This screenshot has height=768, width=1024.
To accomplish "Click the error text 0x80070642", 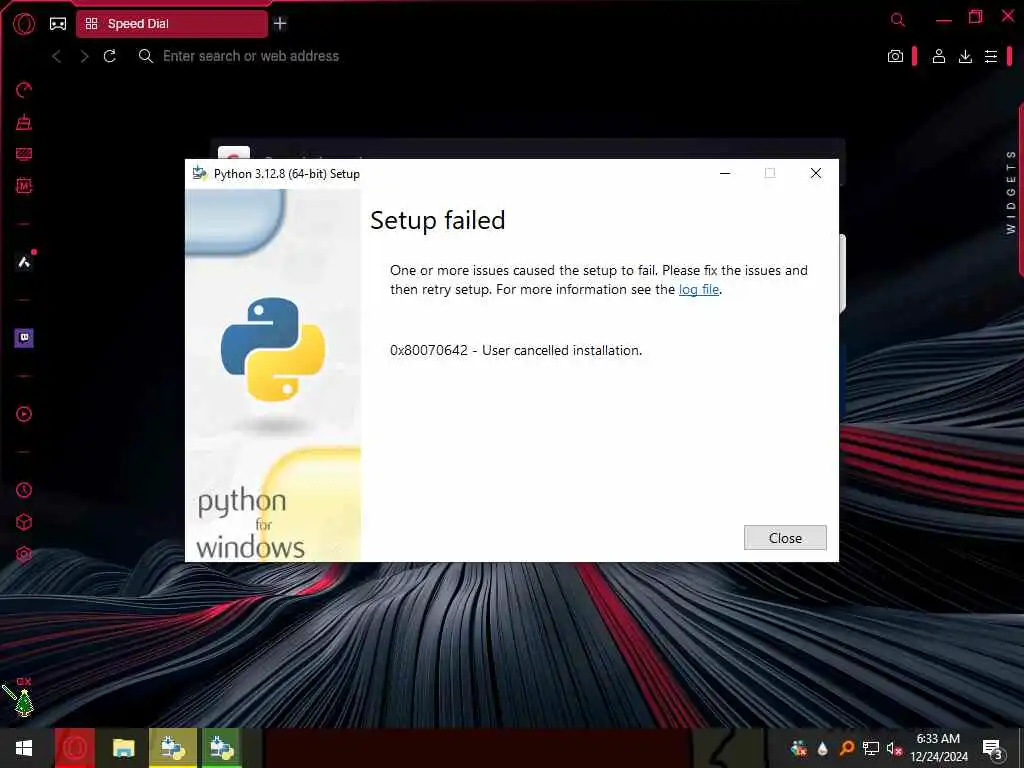I will pos(428,350).
